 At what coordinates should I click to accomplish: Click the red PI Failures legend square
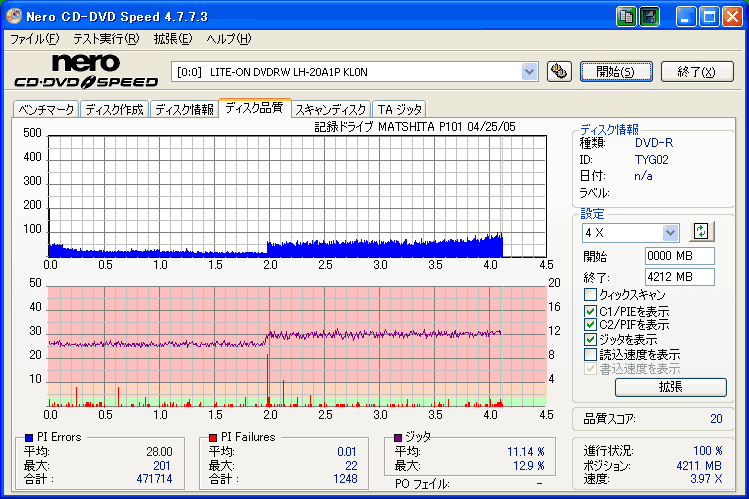tap(213, 437)
